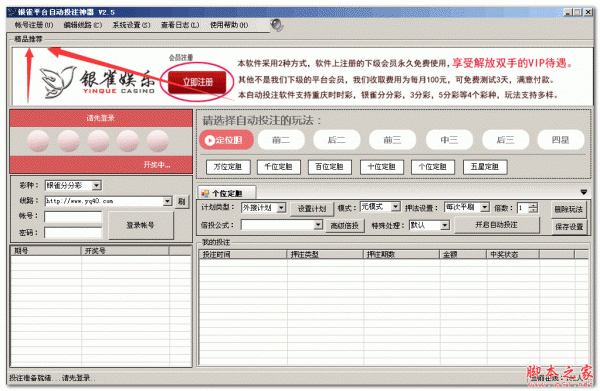Focus the 帐号 input field

click(73, 217)
